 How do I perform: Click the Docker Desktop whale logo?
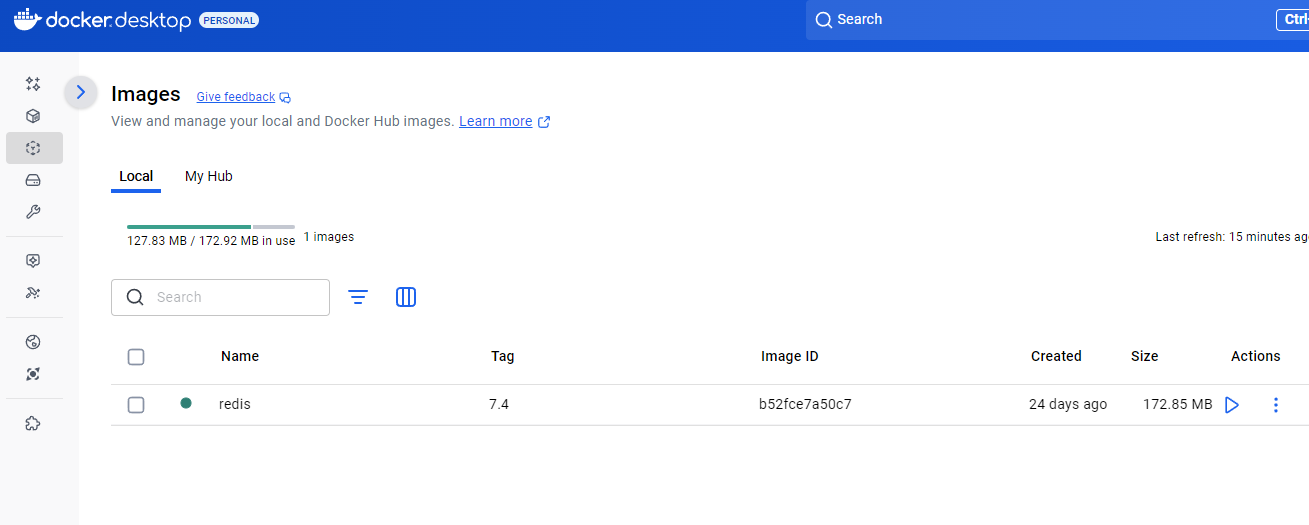[28, 19]
